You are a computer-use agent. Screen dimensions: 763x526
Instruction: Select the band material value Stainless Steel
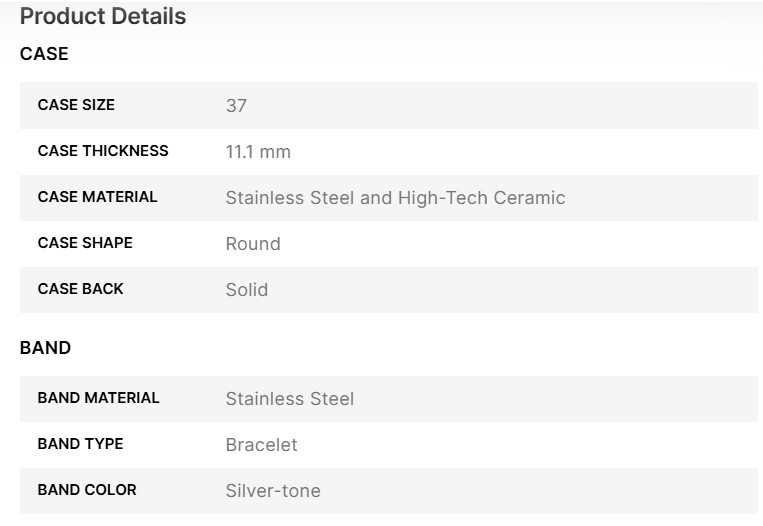click(290, 399)
